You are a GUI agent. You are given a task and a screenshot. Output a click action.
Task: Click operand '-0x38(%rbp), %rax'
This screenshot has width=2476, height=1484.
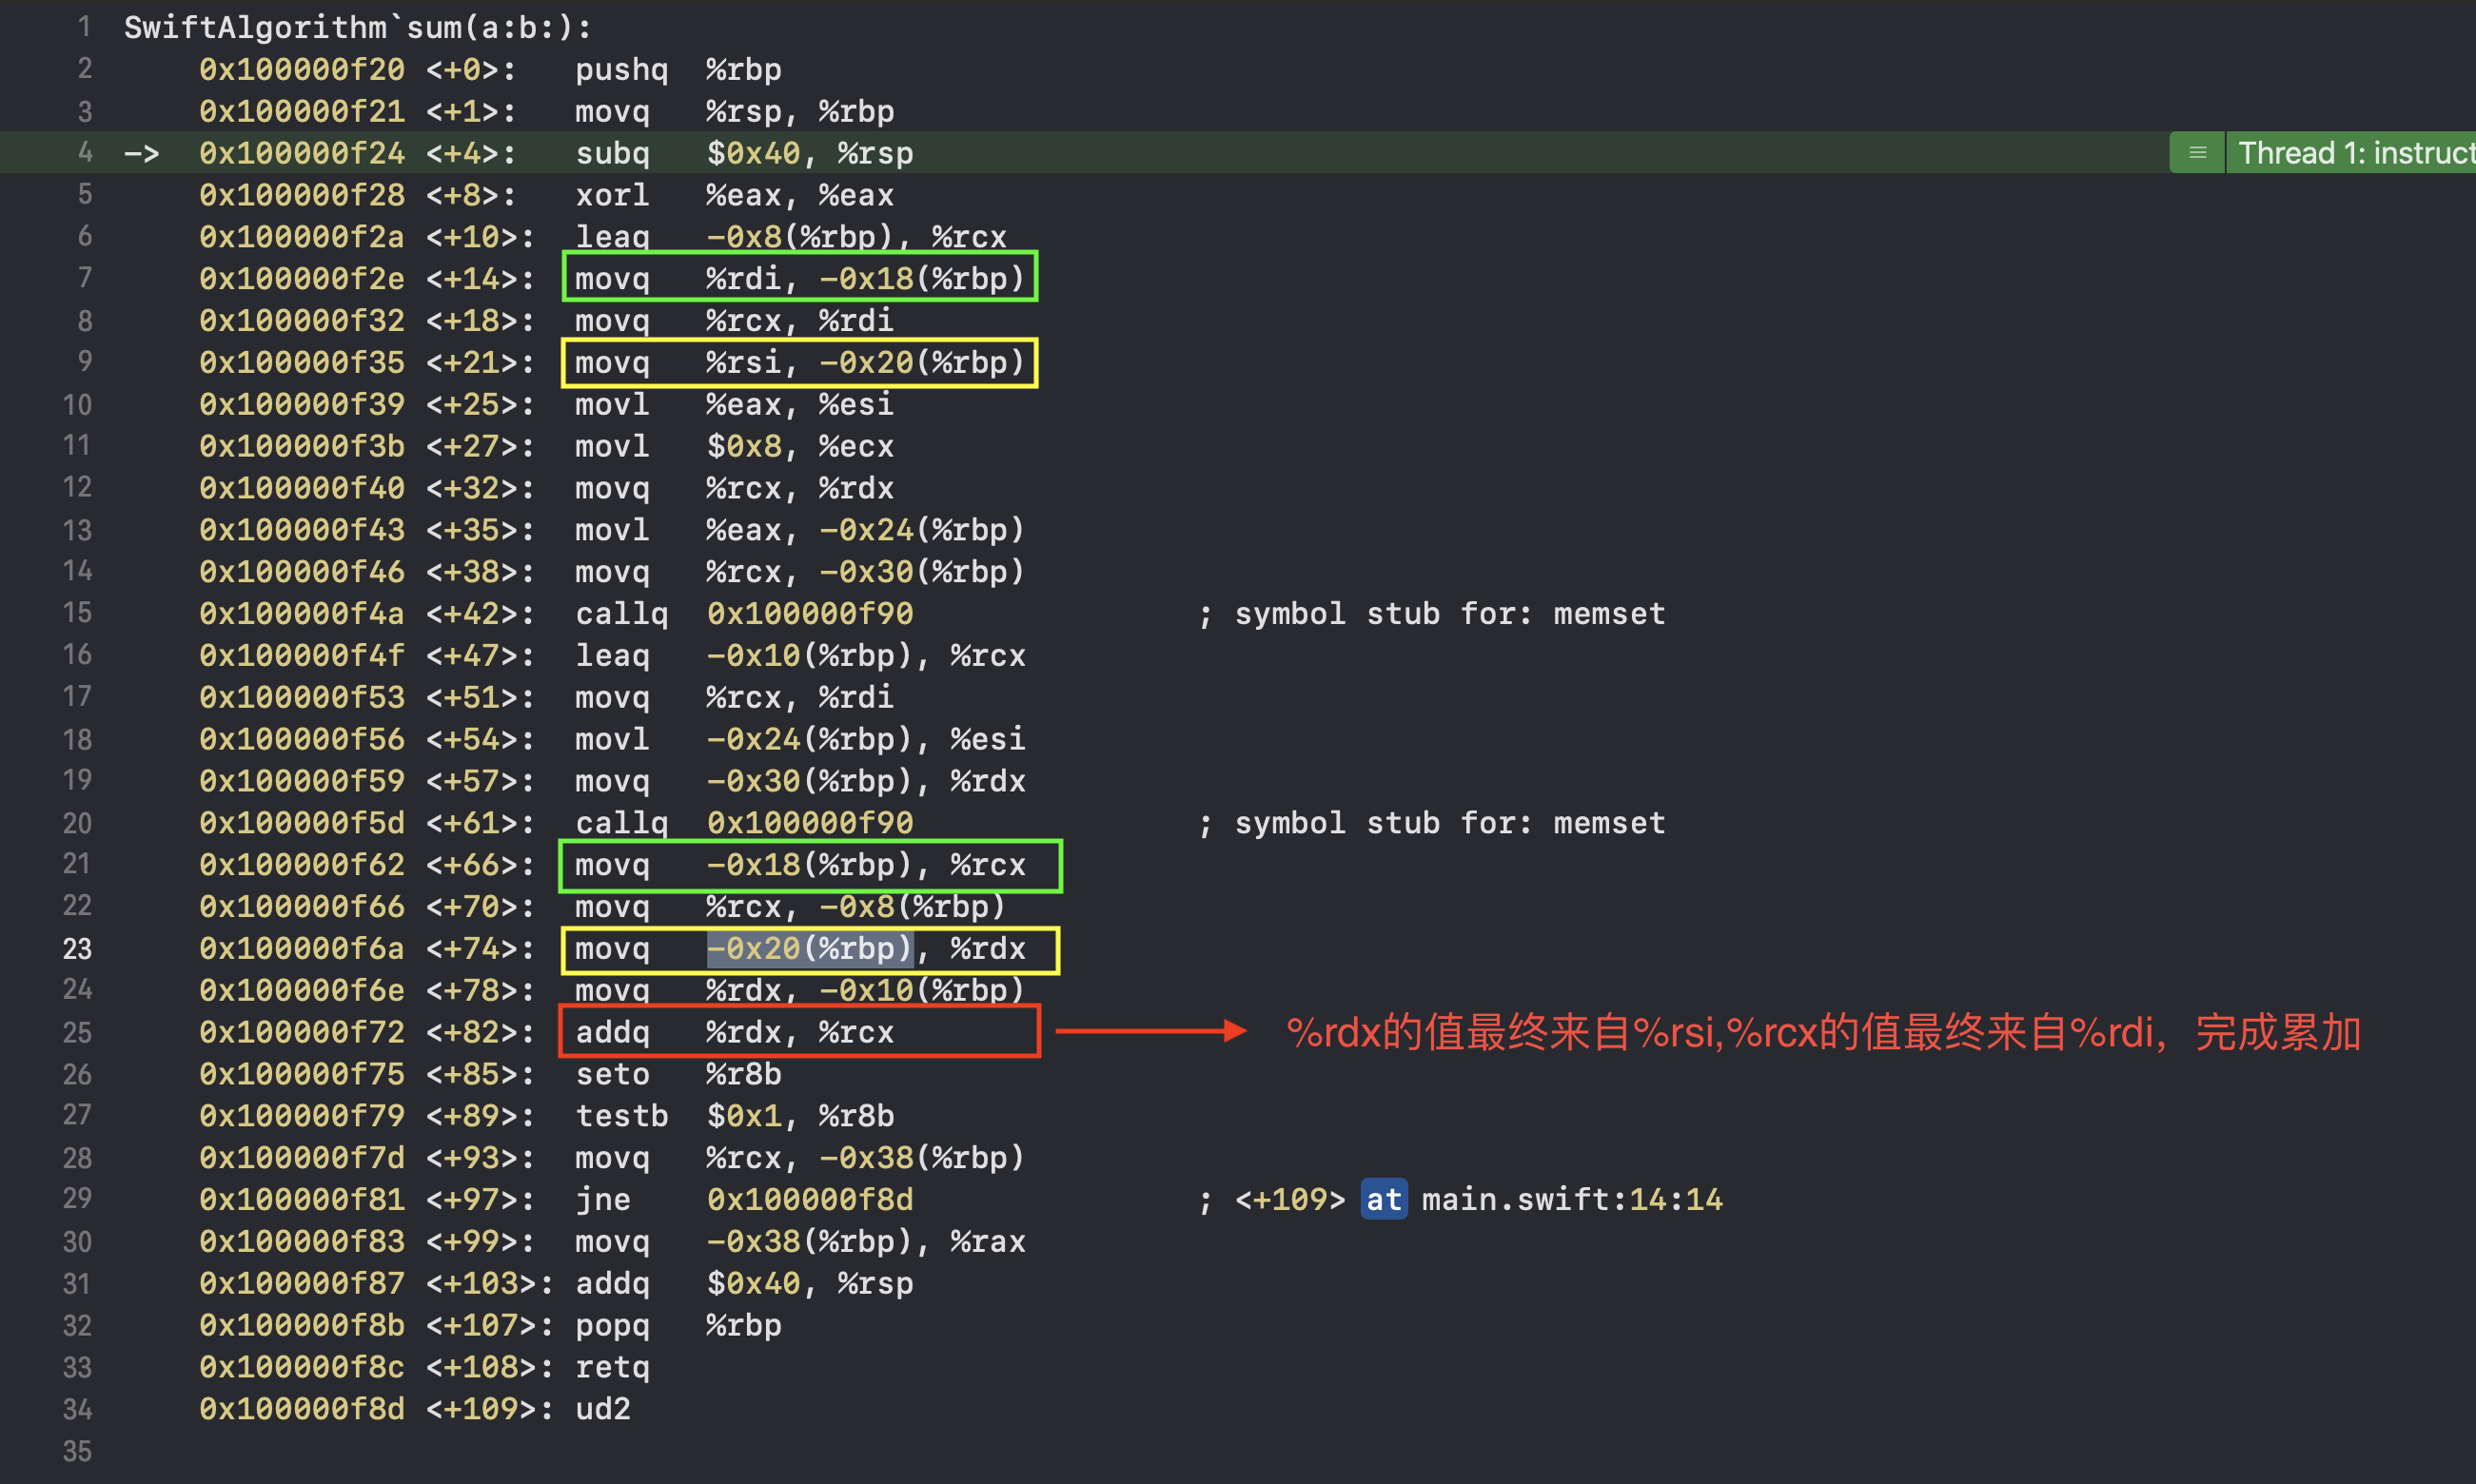pos(866,1242)
